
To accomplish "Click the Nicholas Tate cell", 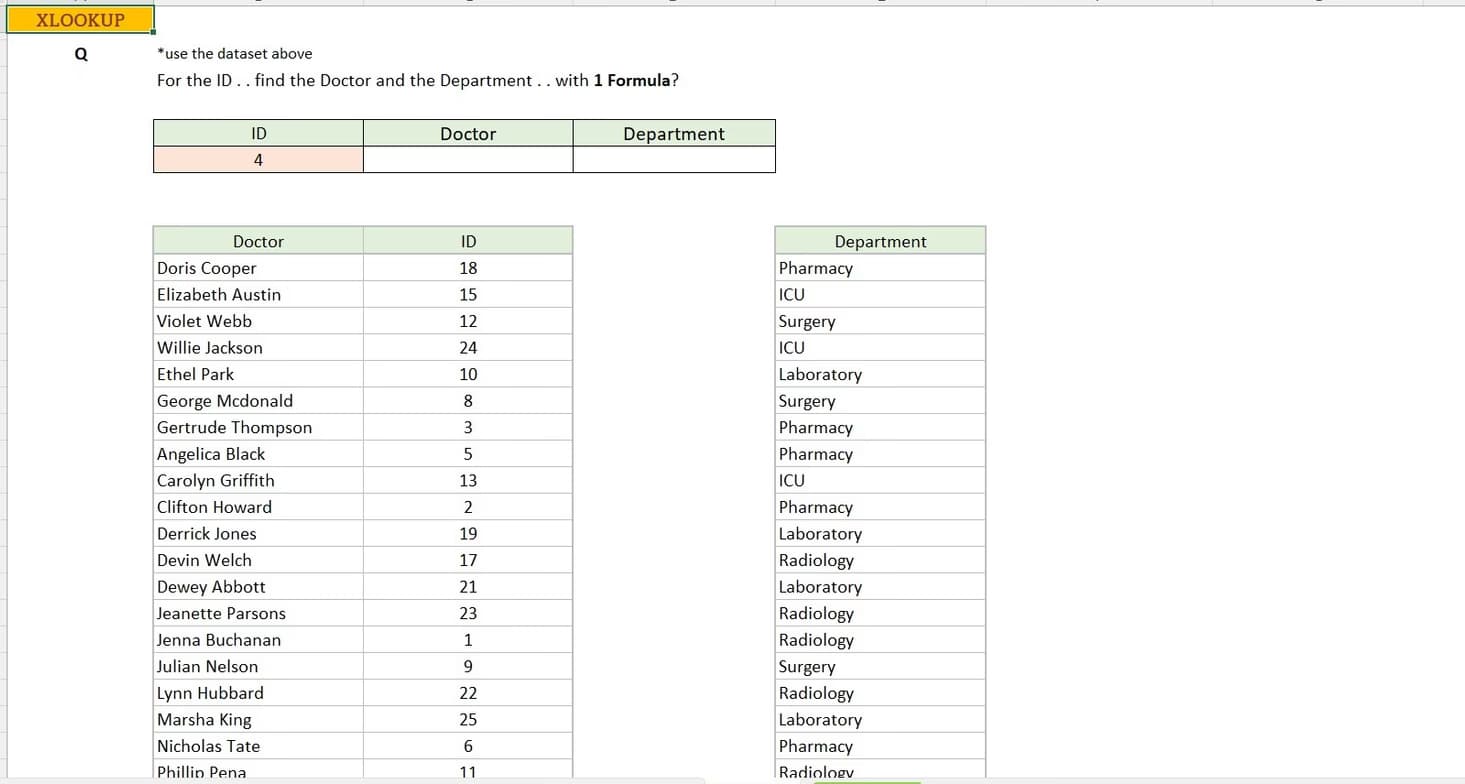I will pyautogui.click(x=258, y=746).
